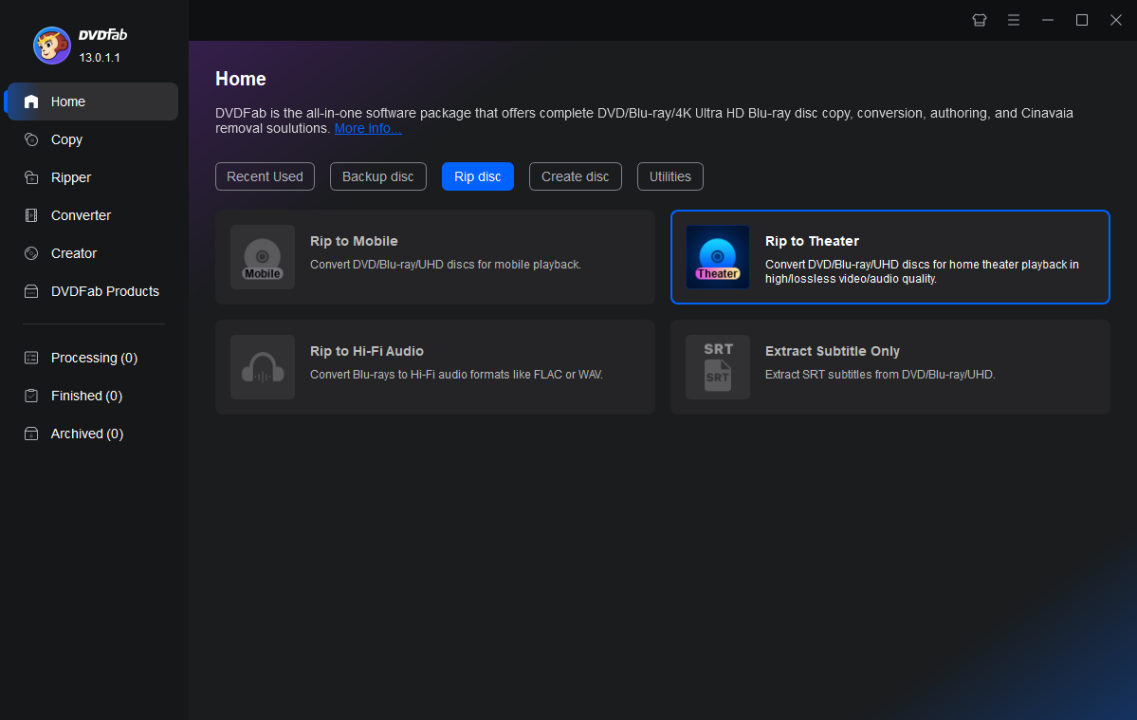Select the Utilities tab
The width and height of the screenshot is (1137, 720).
670,176
